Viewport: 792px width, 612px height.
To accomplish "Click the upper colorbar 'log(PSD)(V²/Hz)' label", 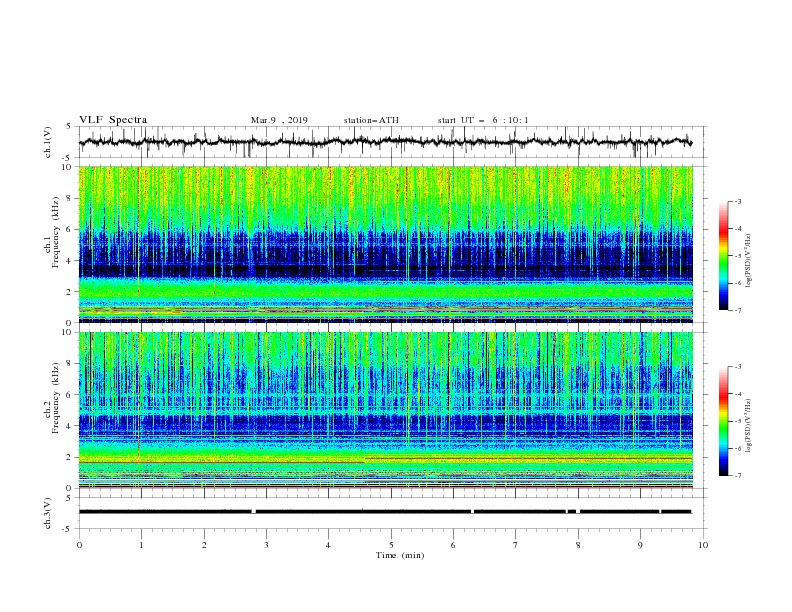I will [x=749, y=261].
